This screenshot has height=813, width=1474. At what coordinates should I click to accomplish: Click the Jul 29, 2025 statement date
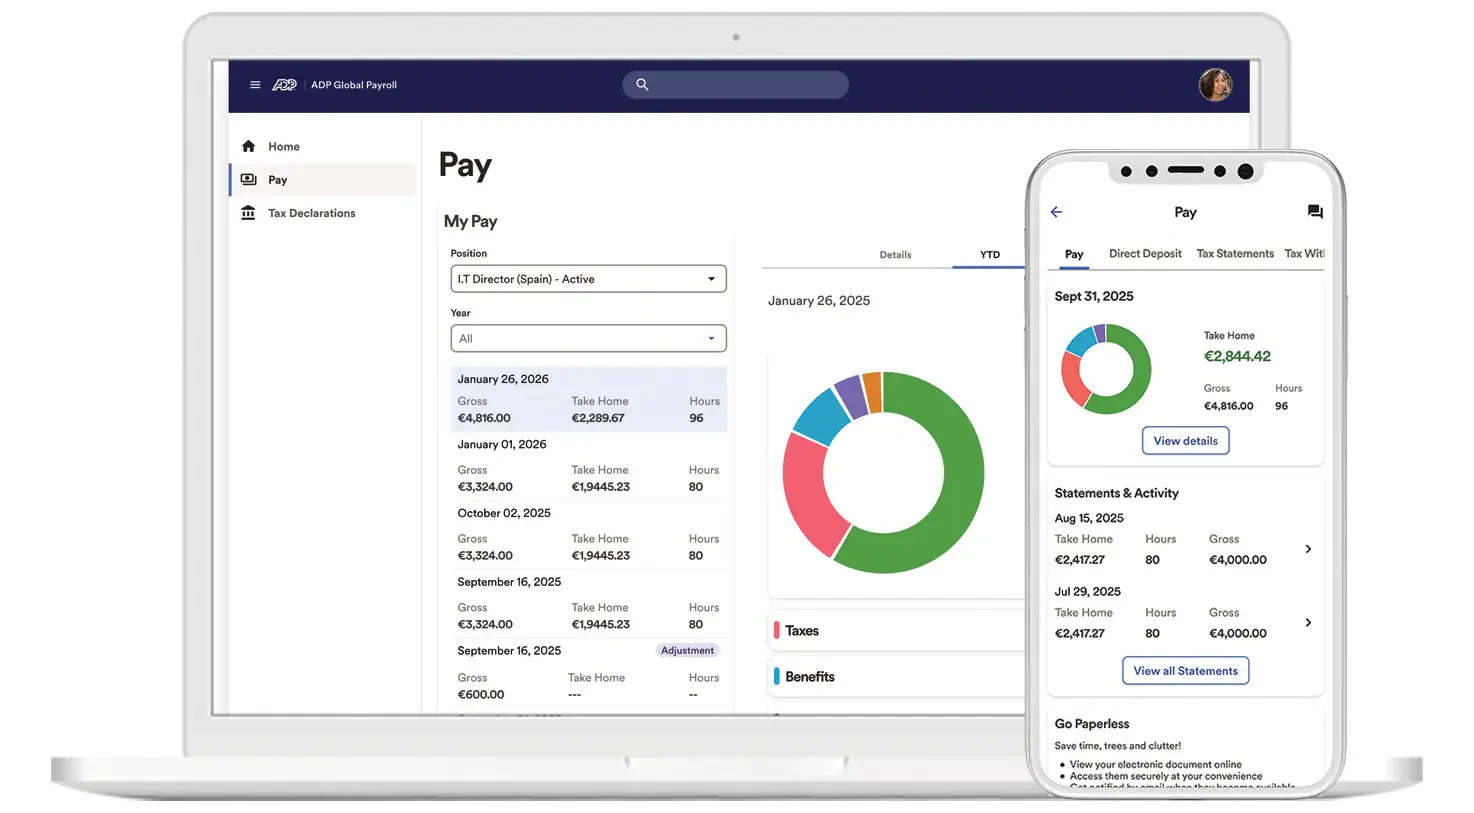point(1087,592)
